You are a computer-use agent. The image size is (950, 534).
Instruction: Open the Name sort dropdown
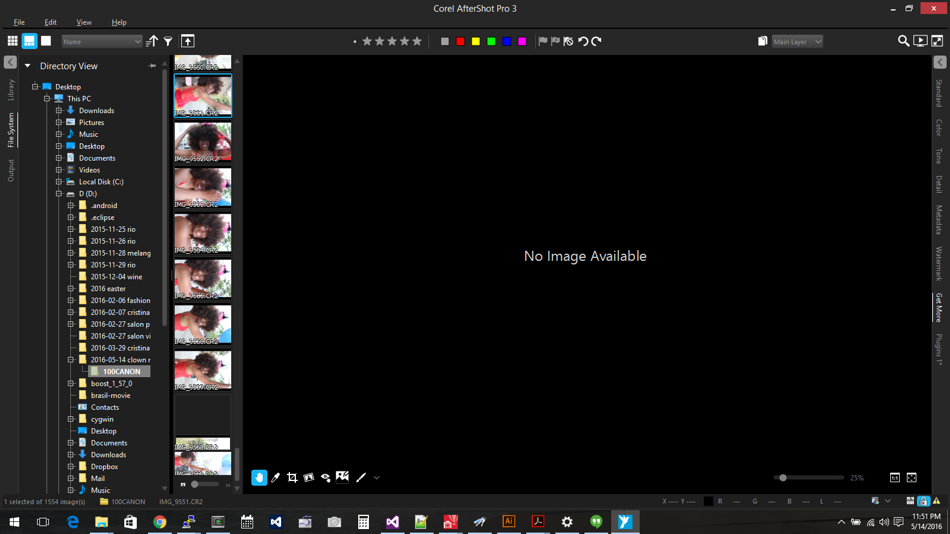102,41
